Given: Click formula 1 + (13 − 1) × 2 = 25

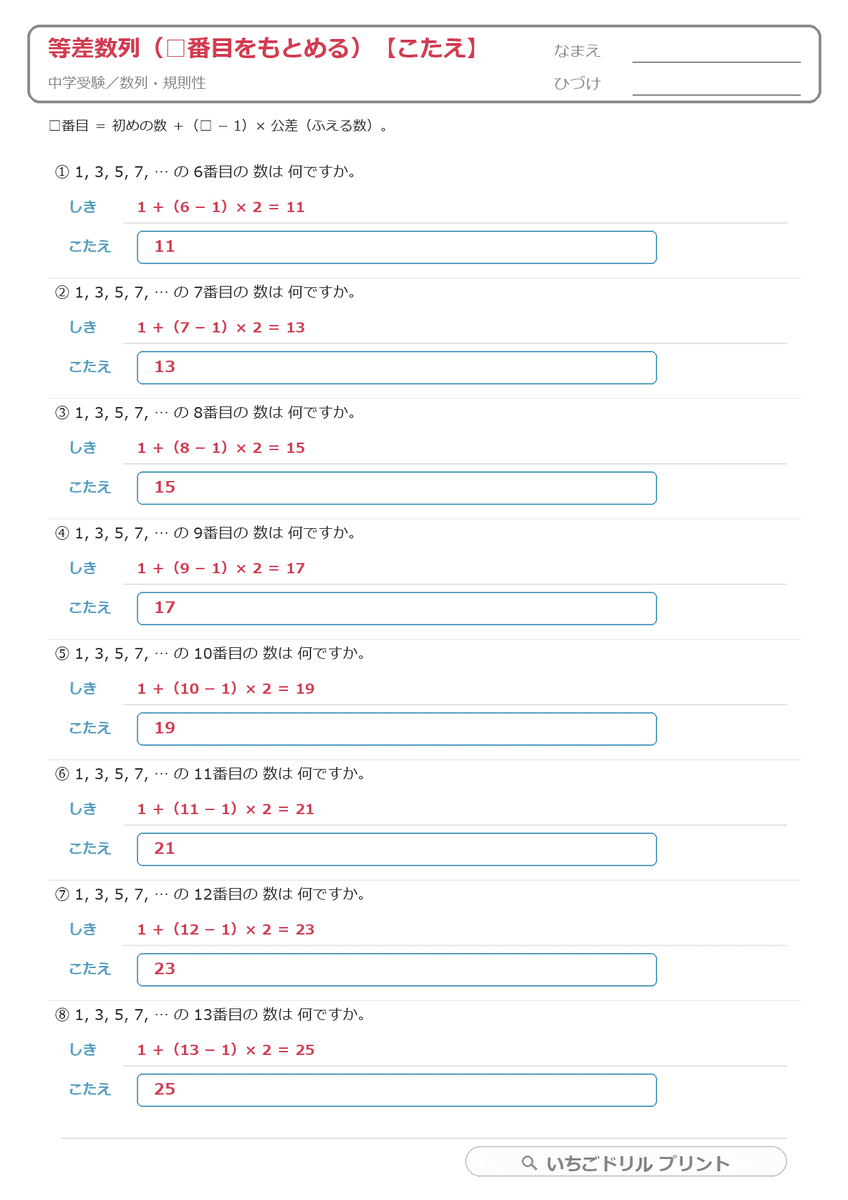Looking at the screenshot, I should tap(226, 1050).
